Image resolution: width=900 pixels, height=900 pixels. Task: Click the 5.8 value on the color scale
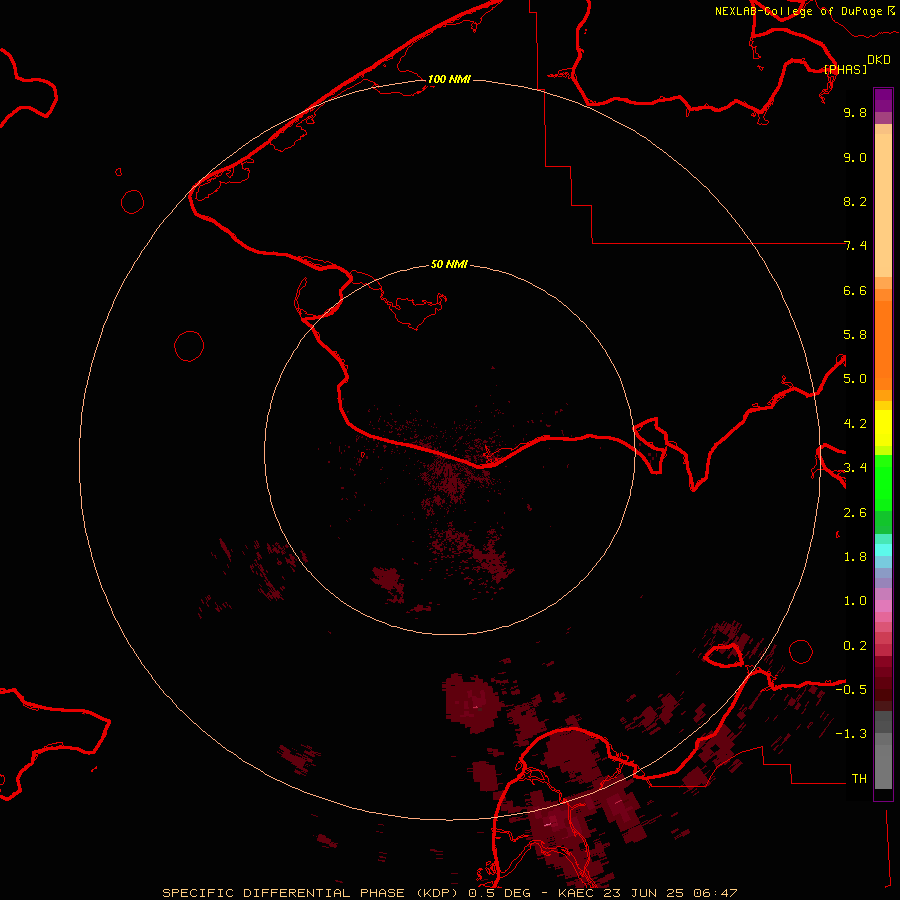(x=855, y=335)
